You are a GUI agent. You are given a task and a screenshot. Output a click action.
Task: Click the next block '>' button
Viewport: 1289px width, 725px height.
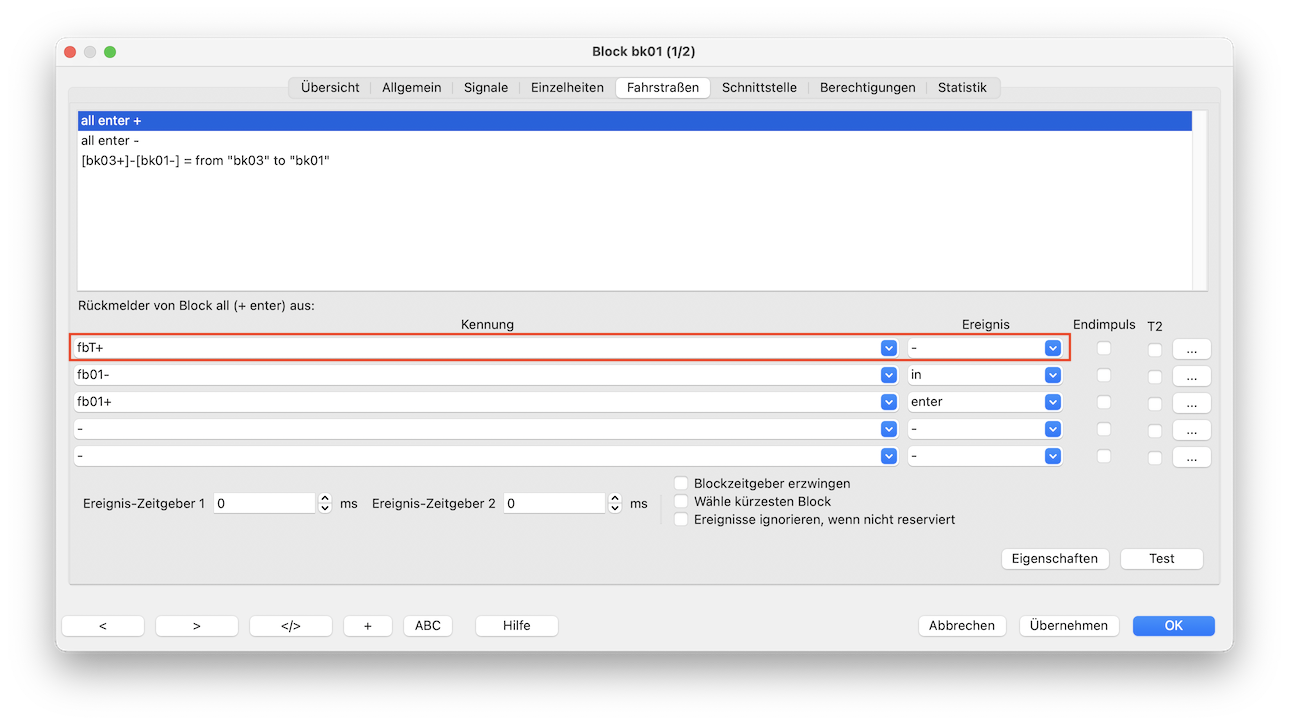coord(197,626)
